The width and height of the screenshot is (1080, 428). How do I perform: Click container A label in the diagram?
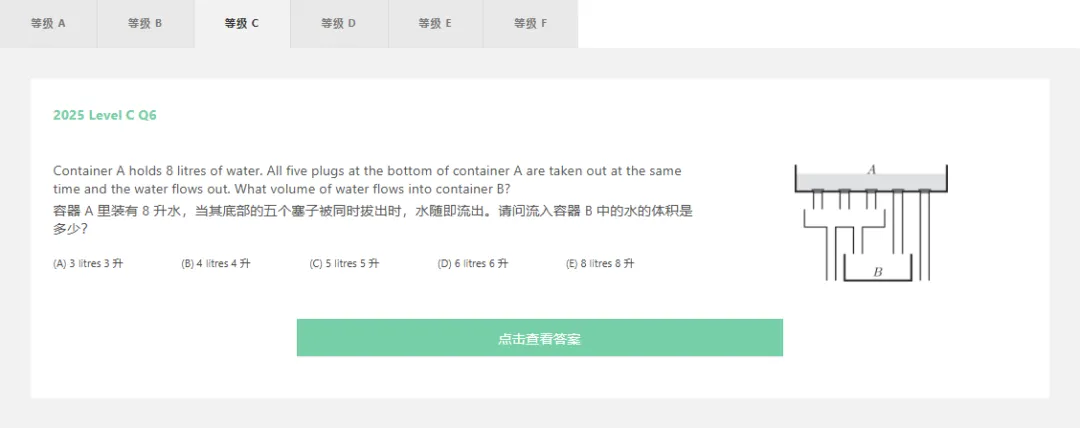(871, 170)
